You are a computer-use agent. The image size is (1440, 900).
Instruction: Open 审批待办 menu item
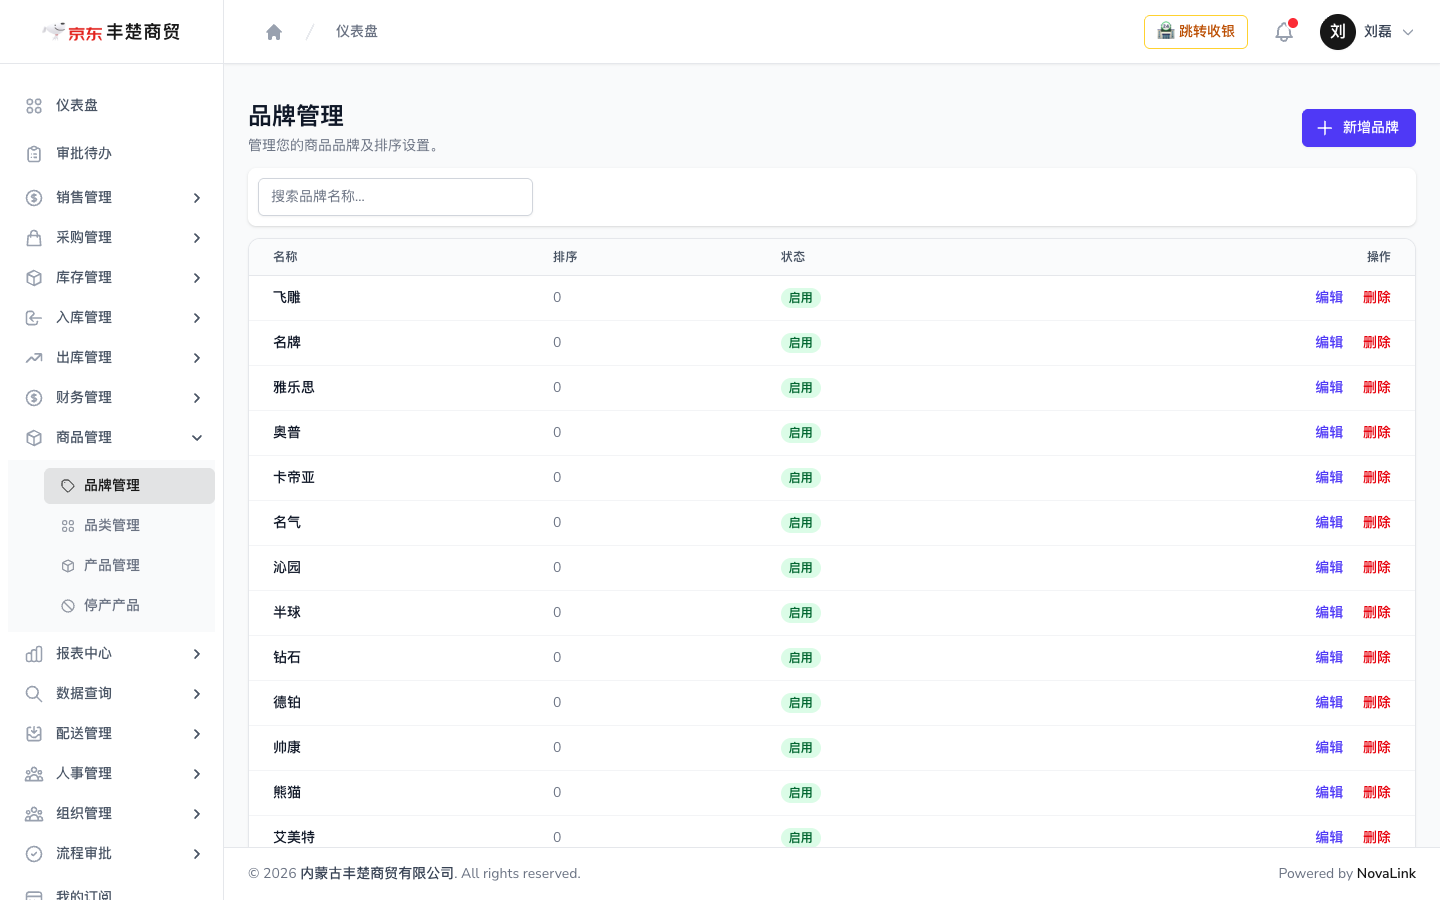click(111, 154)
